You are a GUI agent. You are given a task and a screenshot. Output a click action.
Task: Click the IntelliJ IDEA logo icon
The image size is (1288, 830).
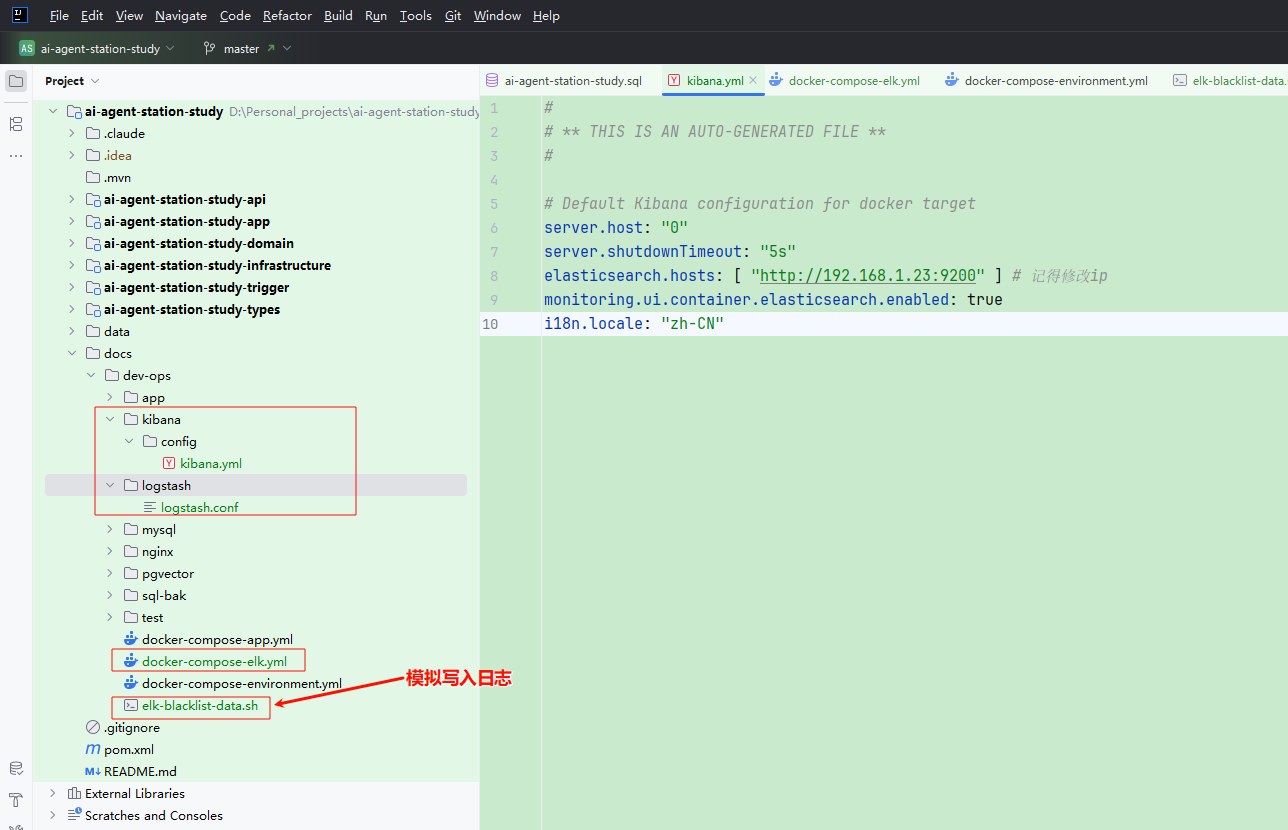click(x=20, y=15)
